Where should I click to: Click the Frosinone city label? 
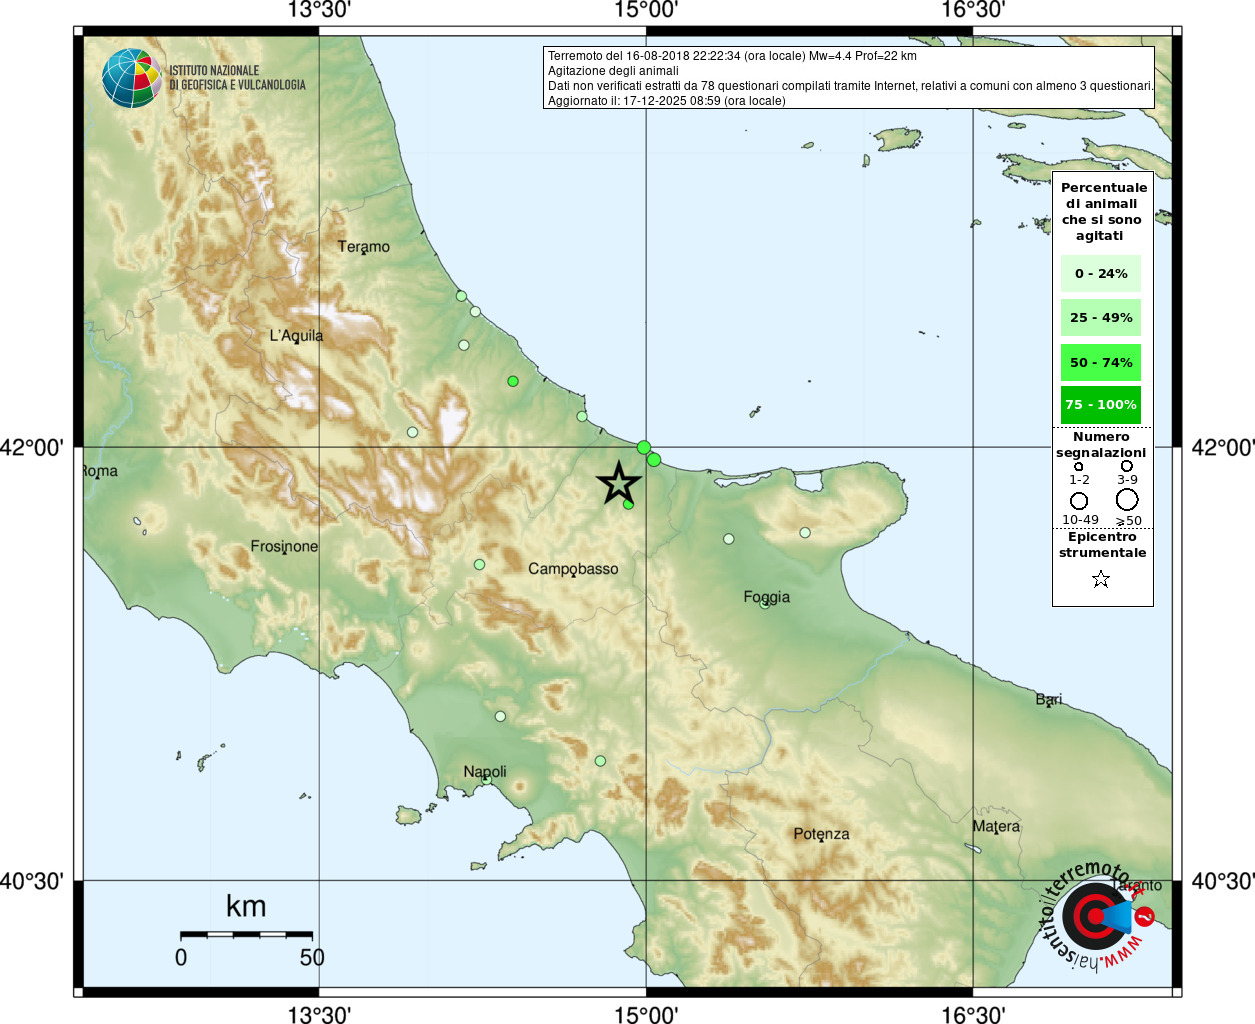284,546
